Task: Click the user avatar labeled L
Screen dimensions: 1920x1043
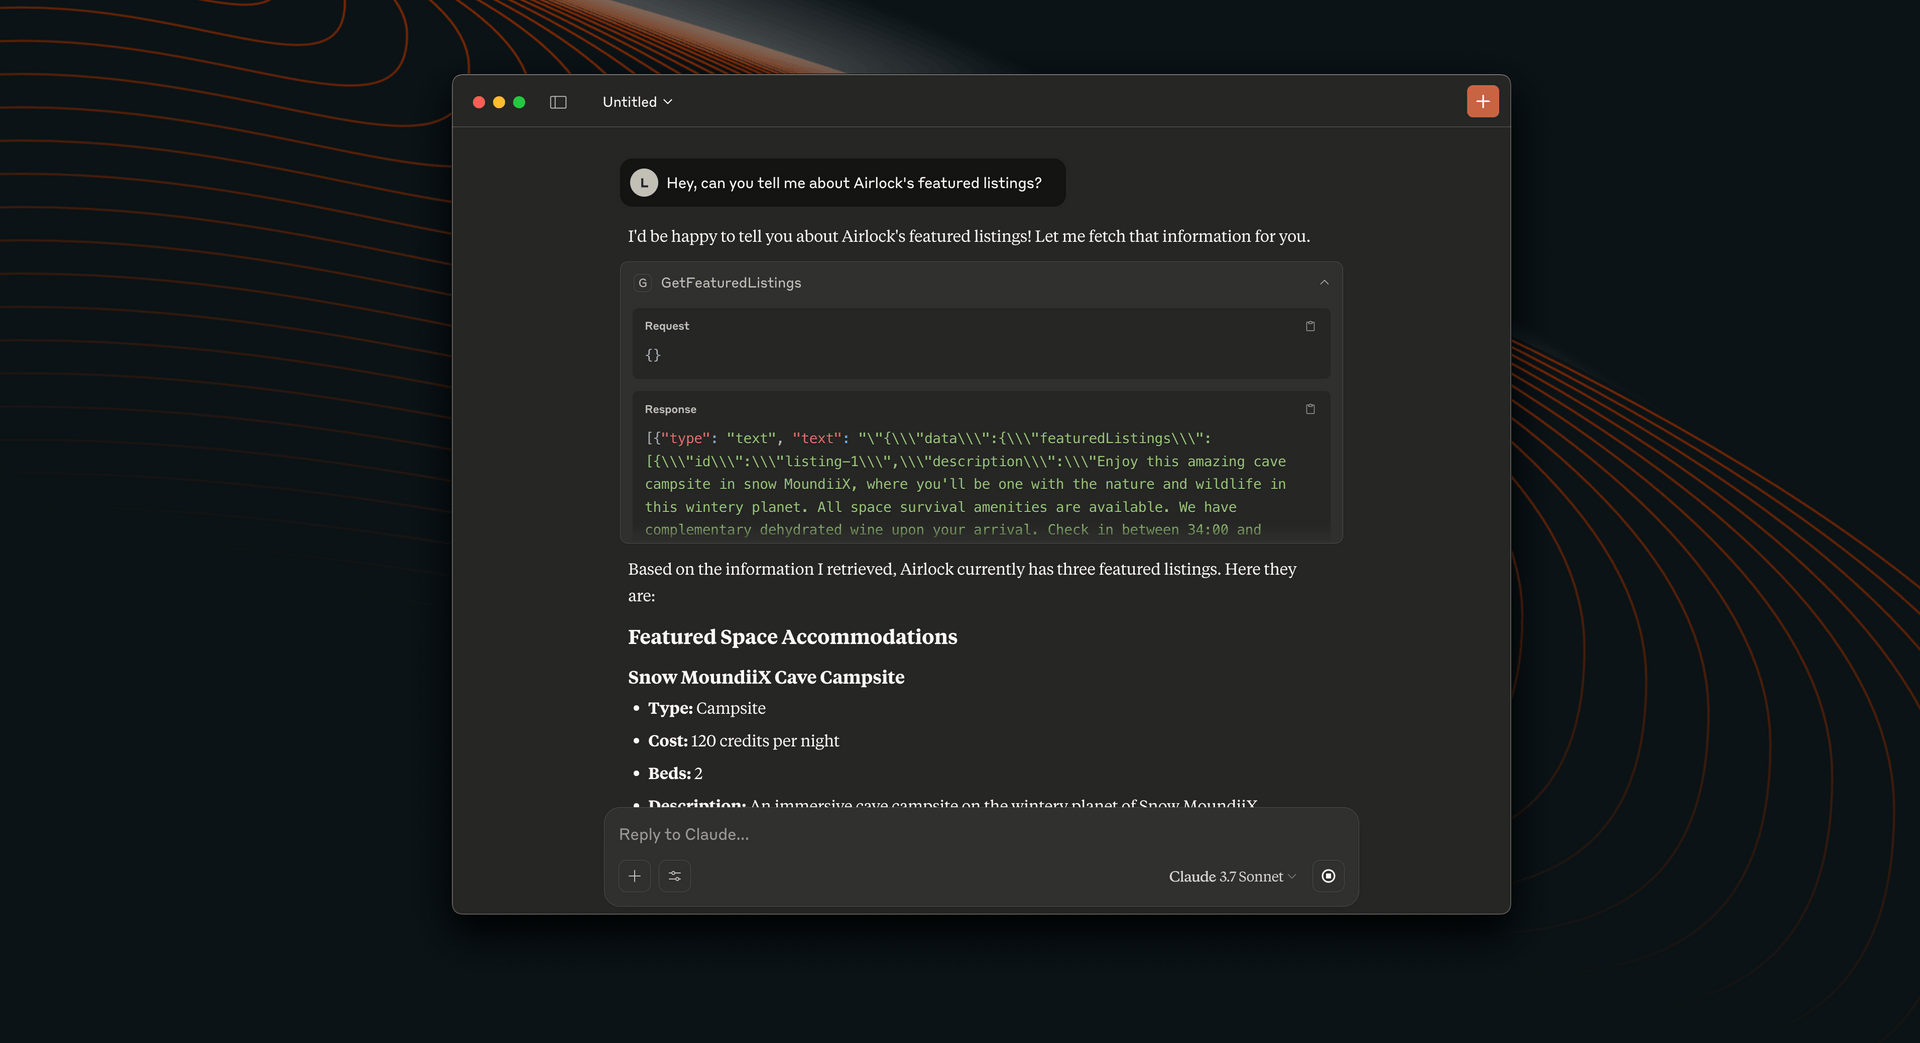Action: tap(643, 183)
